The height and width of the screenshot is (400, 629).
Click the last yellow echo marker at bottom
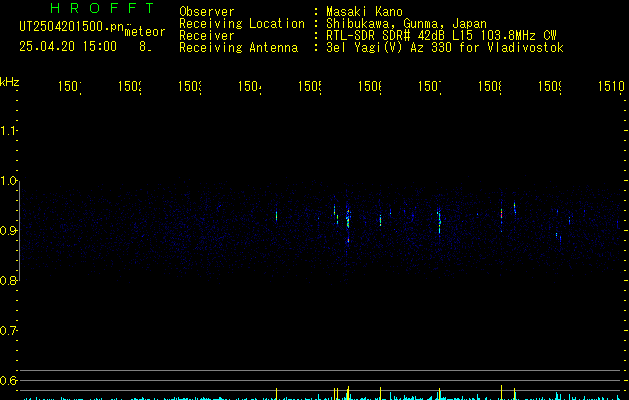click(x=514, y=394)
